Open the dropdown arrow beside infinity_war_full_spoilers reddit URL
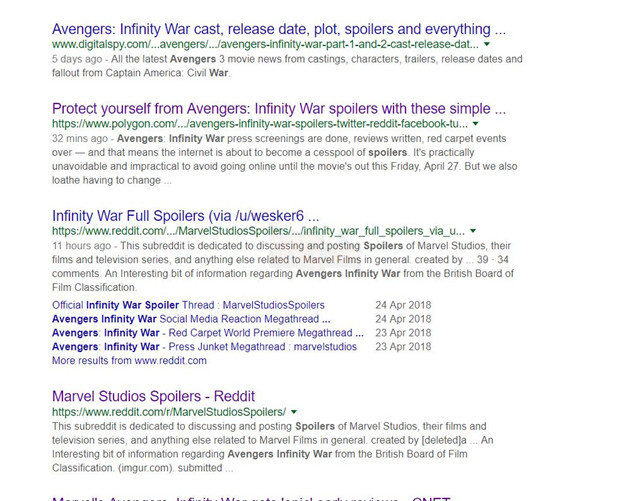The width and height of the screenshot is (630, 501). pyautogui.click(x=473, y=231)
